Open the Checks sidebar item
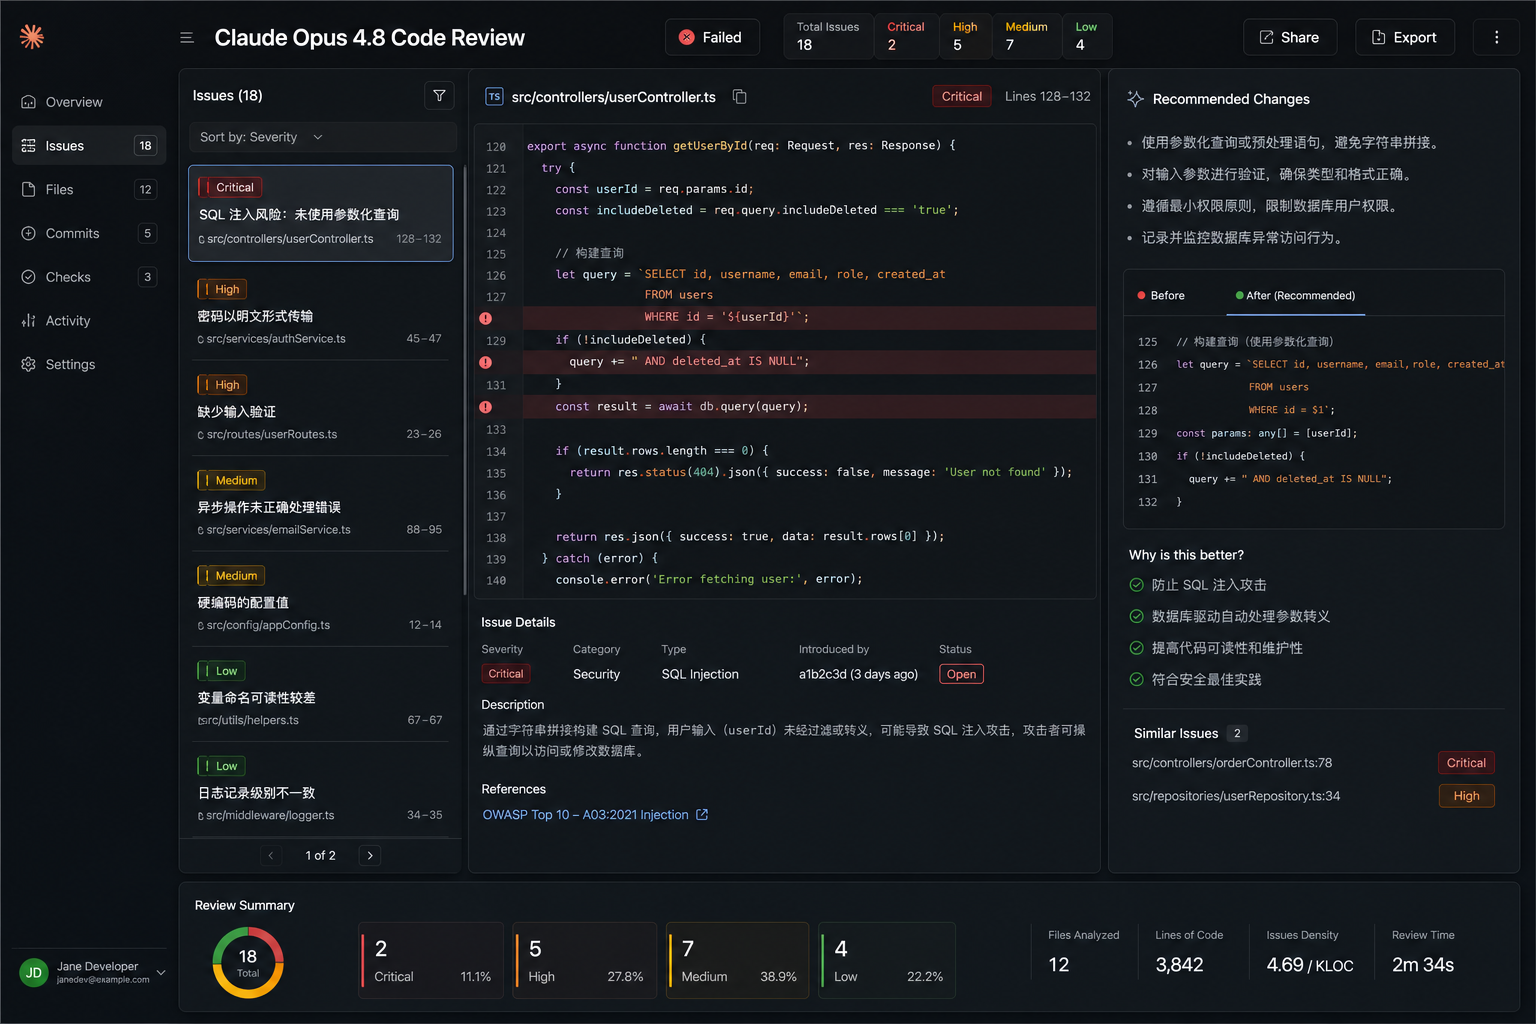 (89, 277)
